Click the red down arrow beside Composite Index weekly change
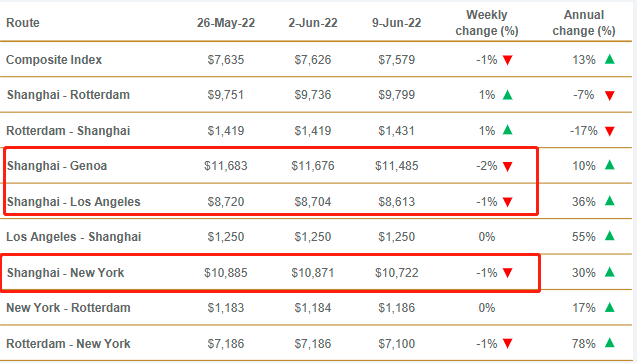The width and height of the screenshot is (637, 363). click(507, 60)
